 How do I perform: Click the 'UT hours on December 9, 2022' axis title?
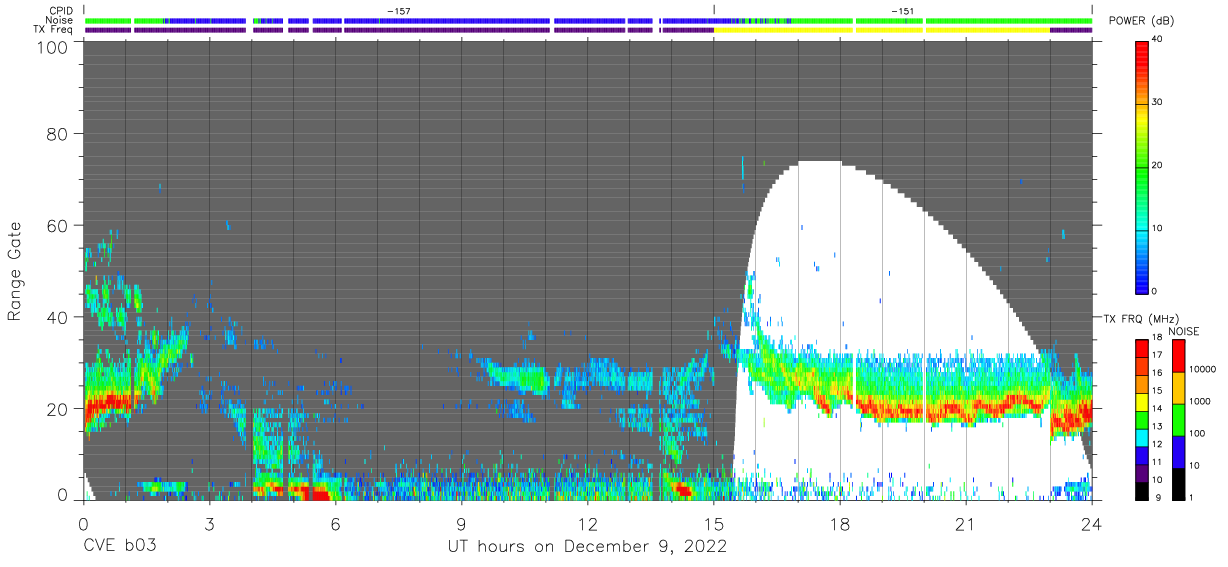pyautogui.click(x=586, y=548)
